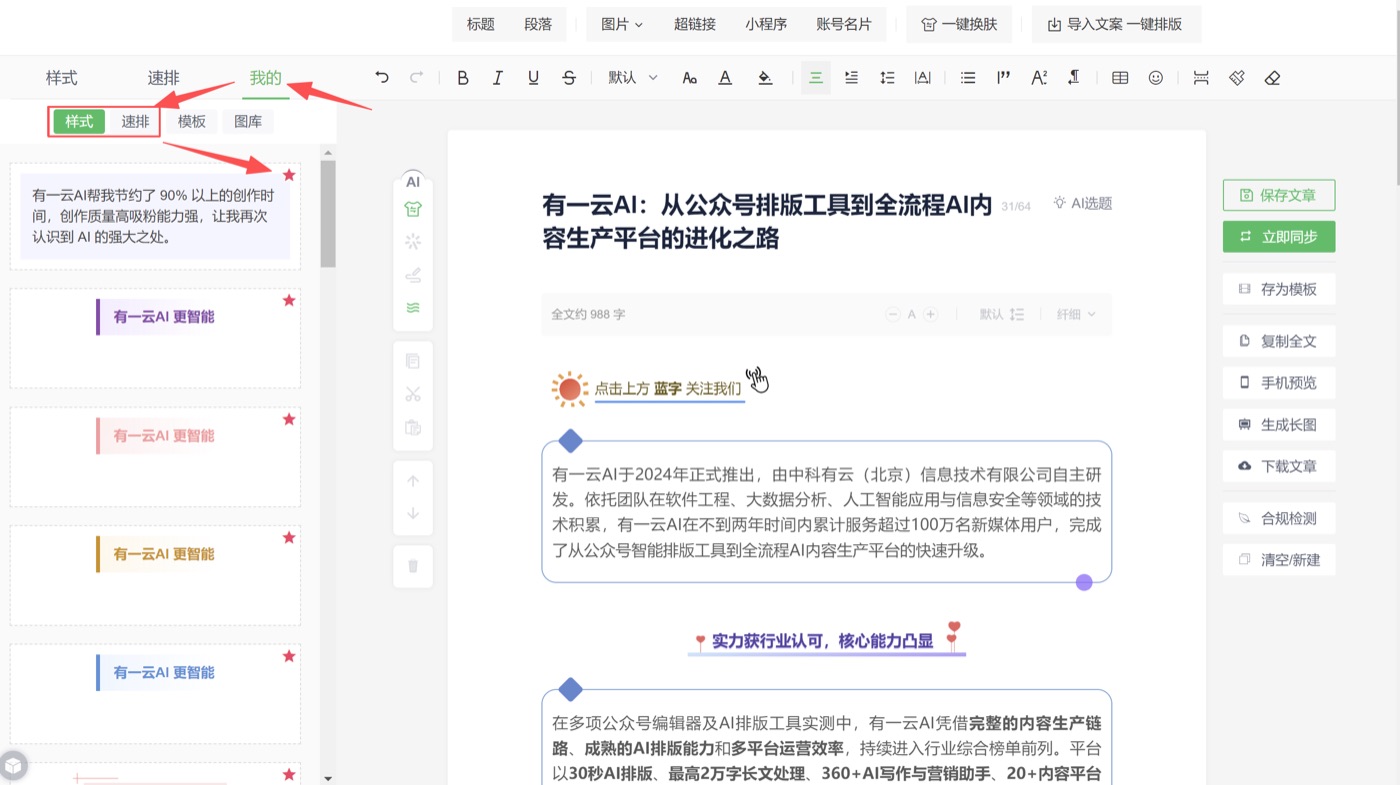Click the undo arrow icon
The image size is (1400, 785).
[382, 78]
